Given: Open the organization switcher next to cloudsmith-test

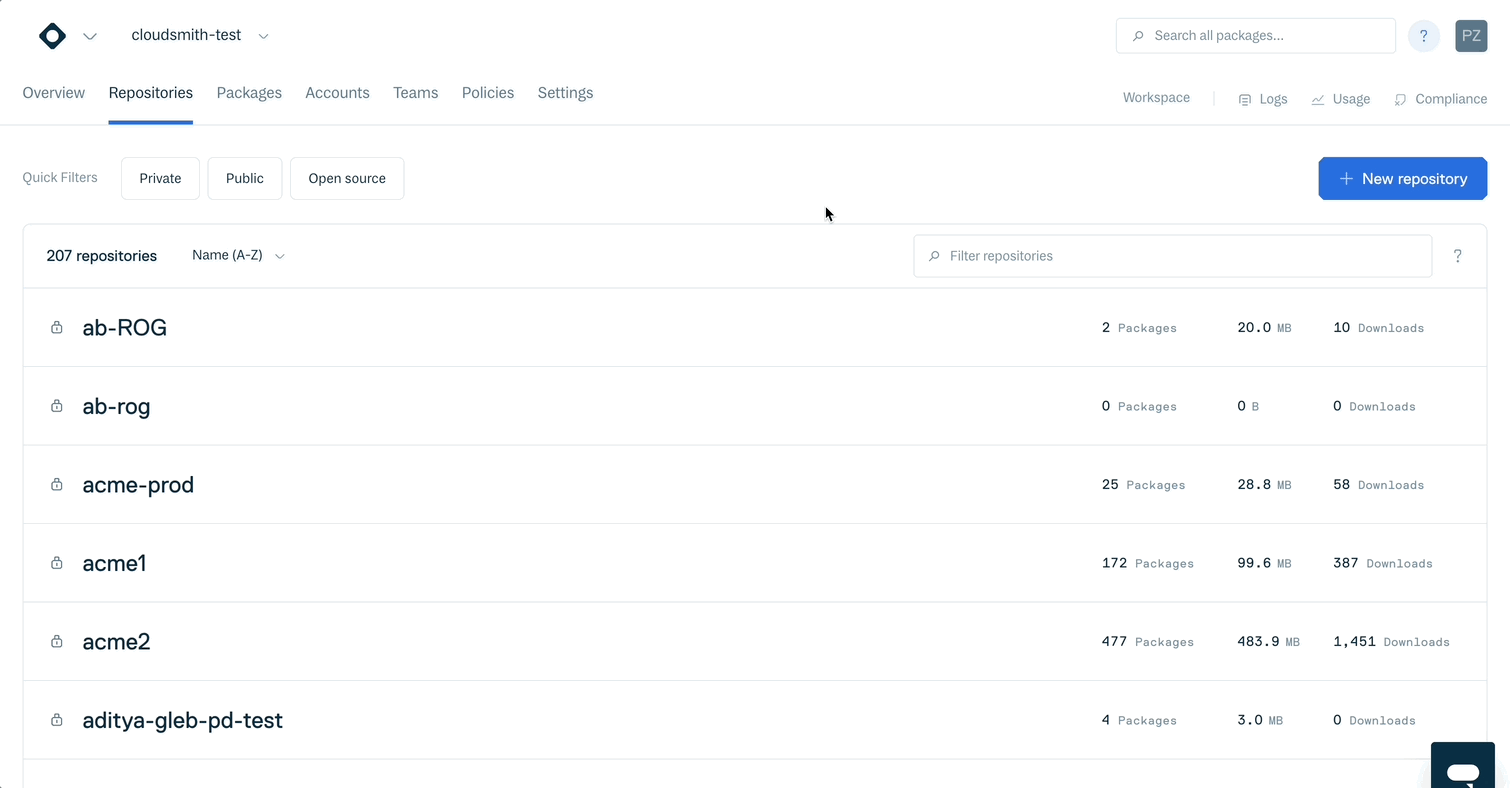Looking at the screenshot, I should (263, 35).
